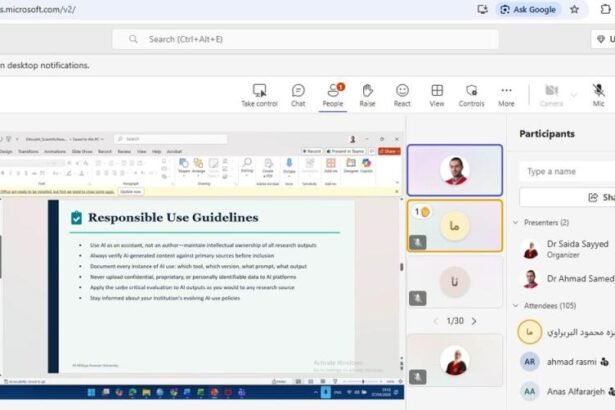Viewport: 615px width, 410px height.
Task: Collapse the Presenters (2) section
Action: pos(515,222)
